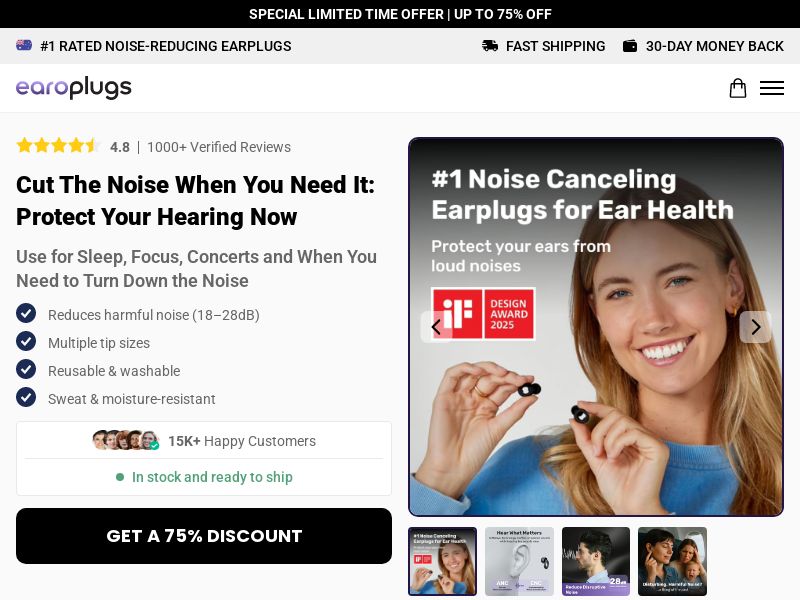Click the earoplugs logo
Image resolution: width=800 pixels, height=600 pixels.
point(73,87)
